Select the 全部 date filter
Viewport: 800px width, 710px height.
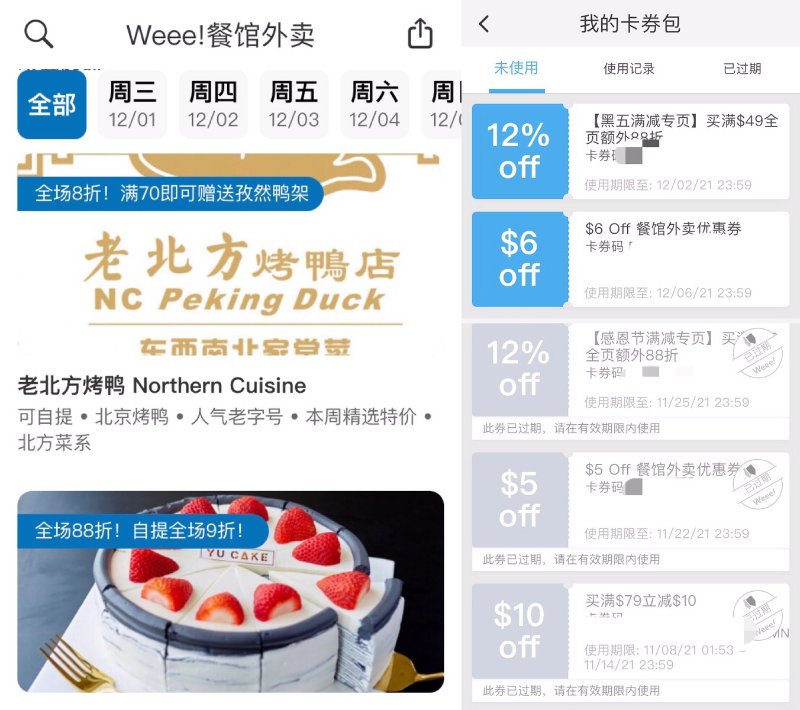tap(52, 105)
